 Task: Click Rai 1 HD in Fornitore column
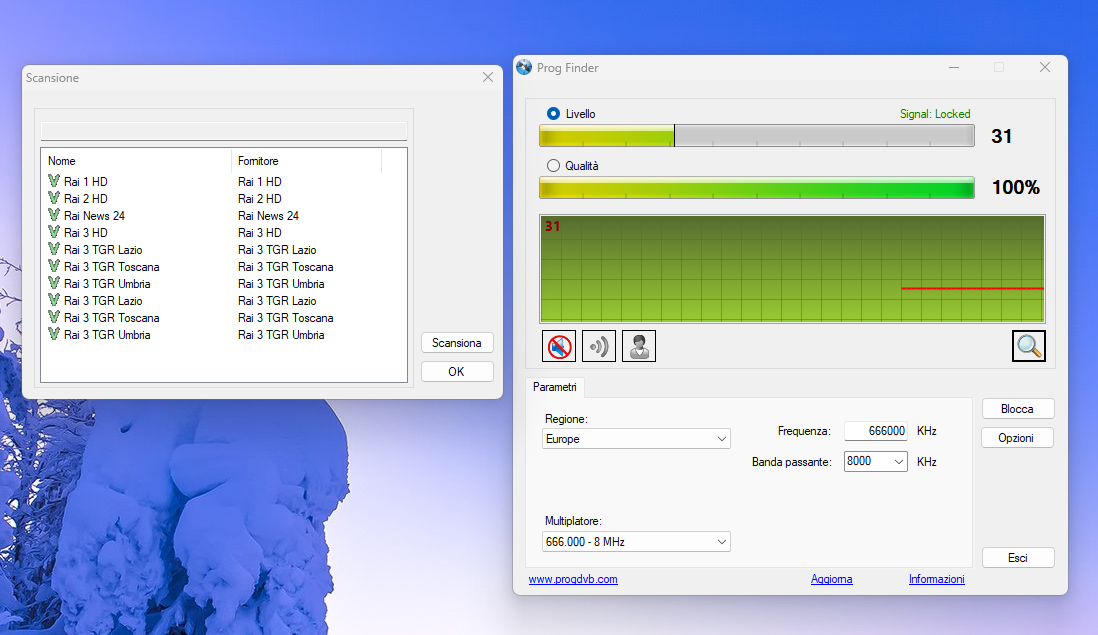click(x=260, y=181)
